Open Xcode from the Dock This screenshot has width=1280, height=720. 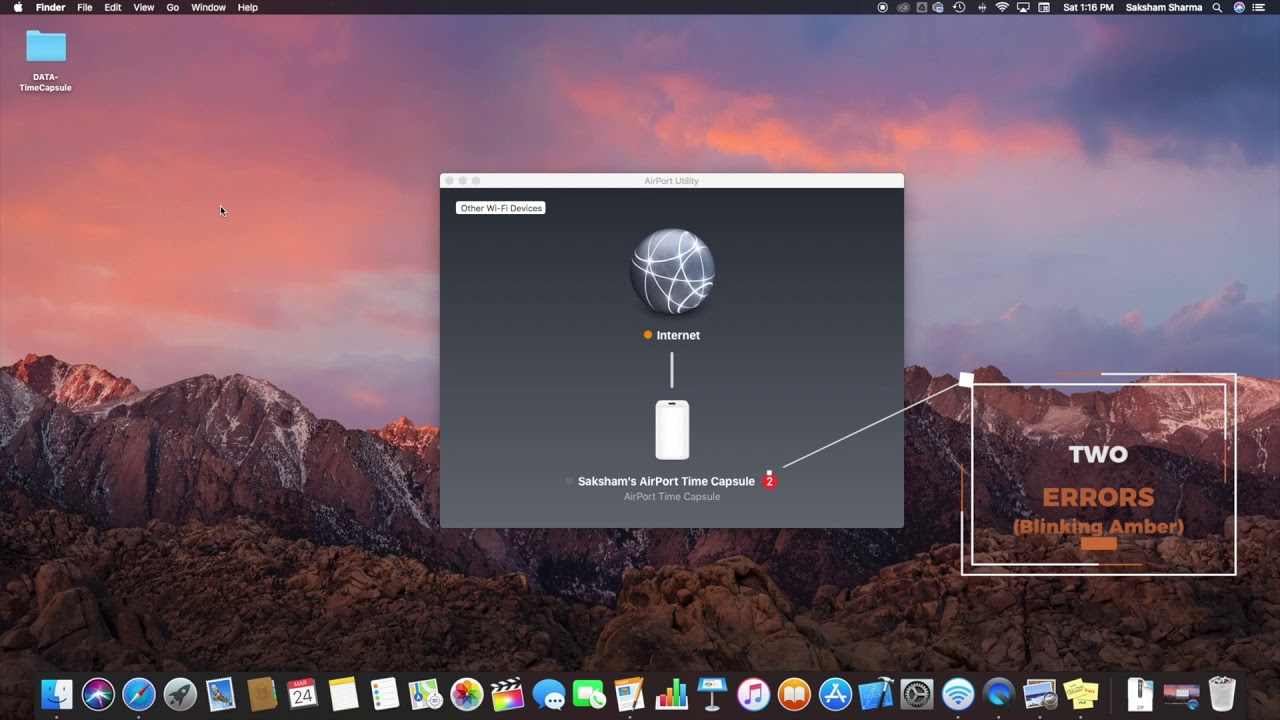[x=876, y=694]
